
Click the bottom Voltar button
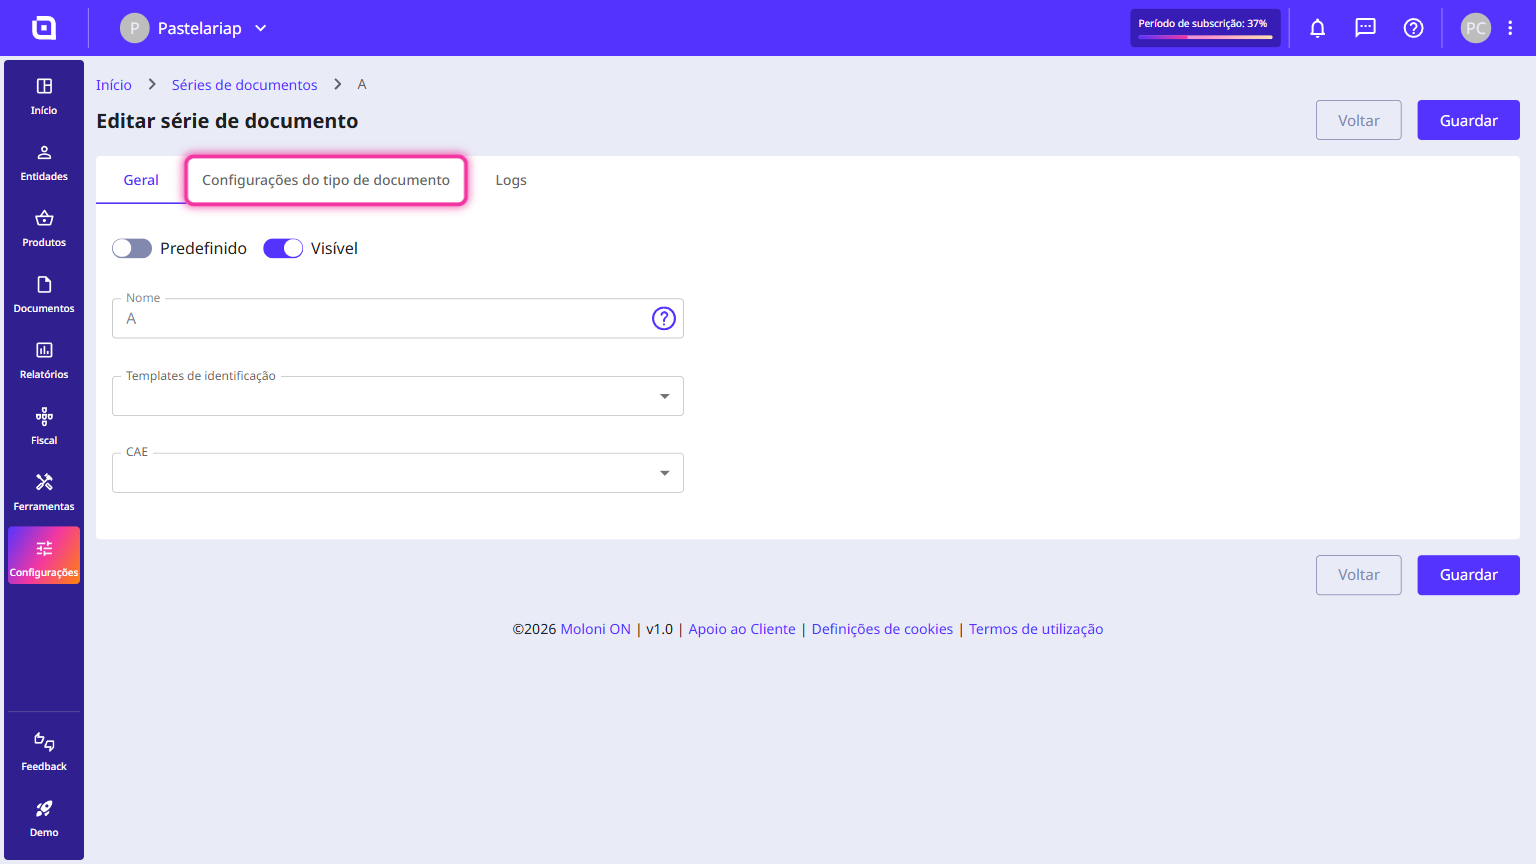(x=1359, y=575)
